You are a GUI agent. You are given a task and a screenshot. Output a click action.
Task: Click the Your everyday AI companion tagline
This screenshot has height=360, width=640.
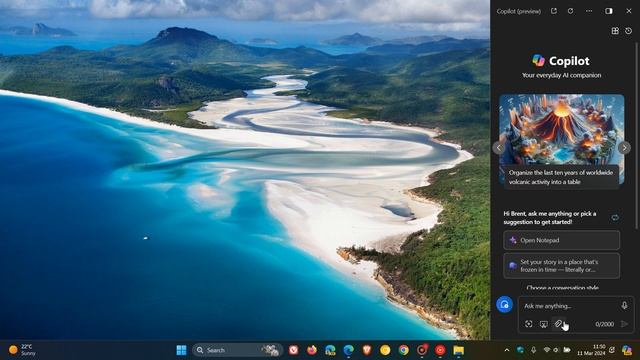click(x=561, y=75)
